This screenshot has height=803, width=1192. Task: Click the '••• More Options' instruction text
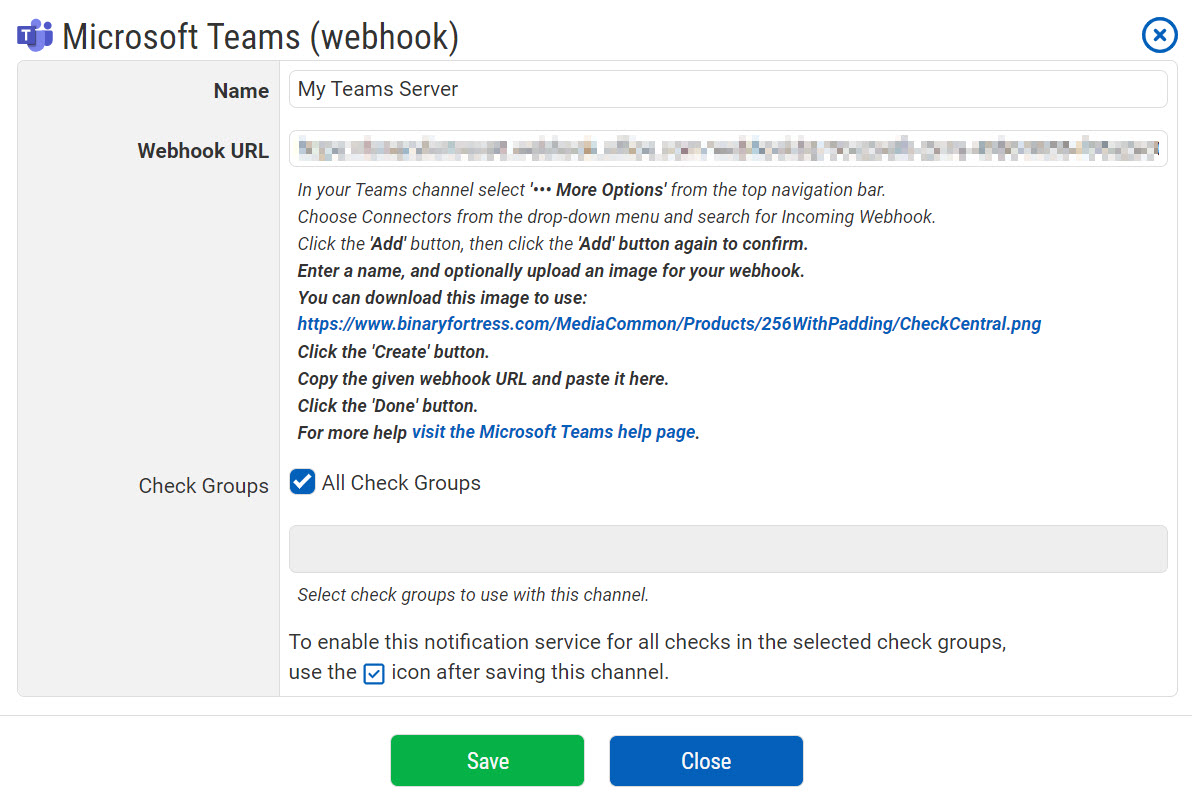598,189
